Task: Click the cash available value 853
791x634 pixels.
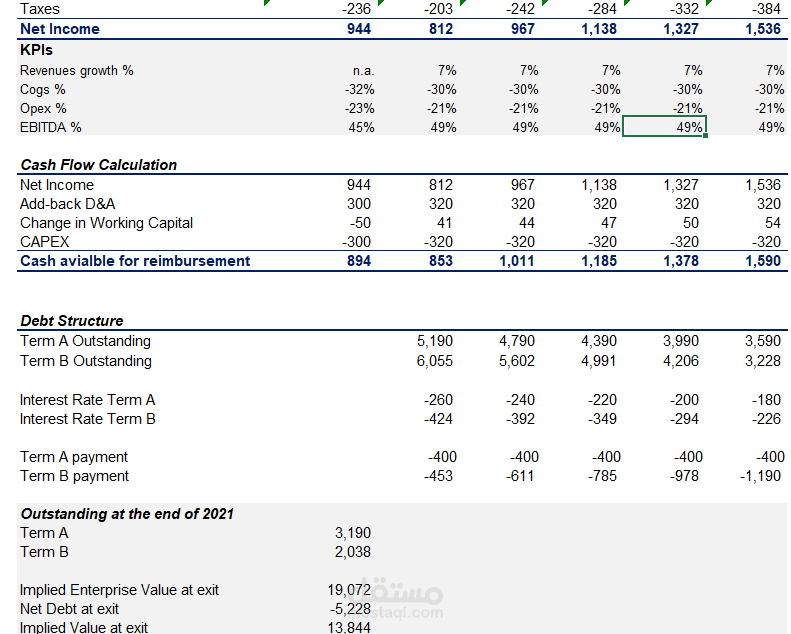Action: pos(441,261)
